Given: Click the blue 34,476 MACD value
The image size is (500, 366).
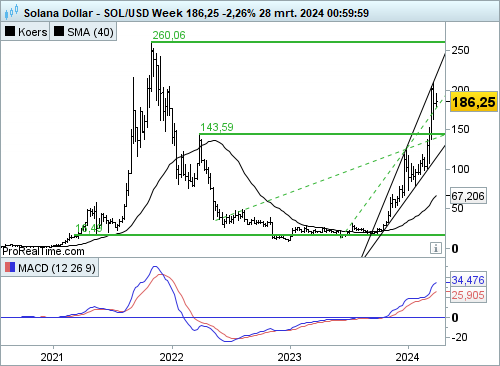Looking at the screenshot, I should click(x=468, y=280).
